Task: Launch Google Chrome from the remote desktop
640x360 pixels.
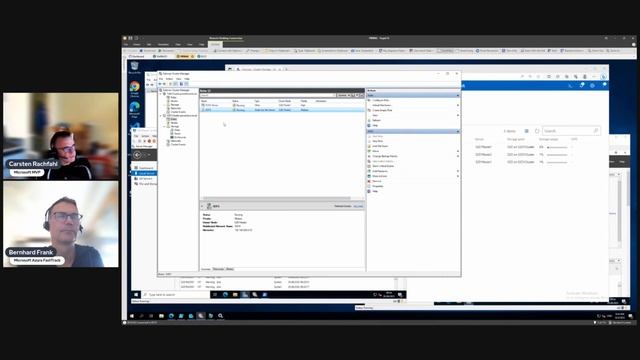Action: (x=135, y=89)
